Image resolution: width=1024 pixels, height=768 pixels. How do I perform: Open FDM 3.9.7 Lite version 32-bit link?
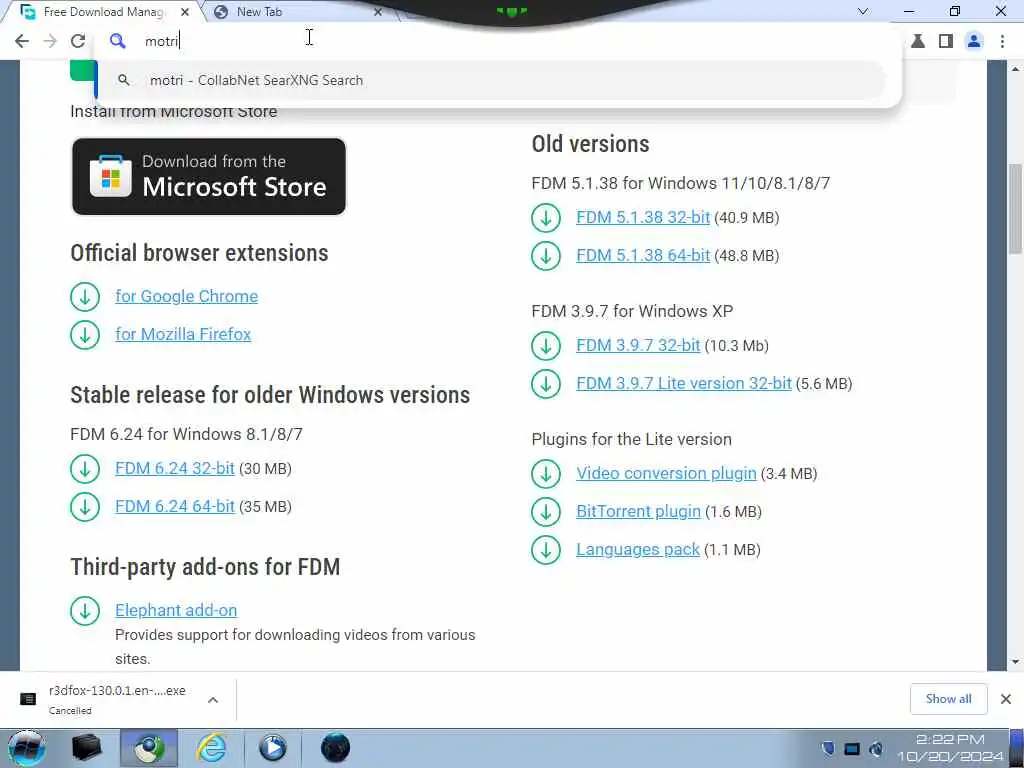684,383
